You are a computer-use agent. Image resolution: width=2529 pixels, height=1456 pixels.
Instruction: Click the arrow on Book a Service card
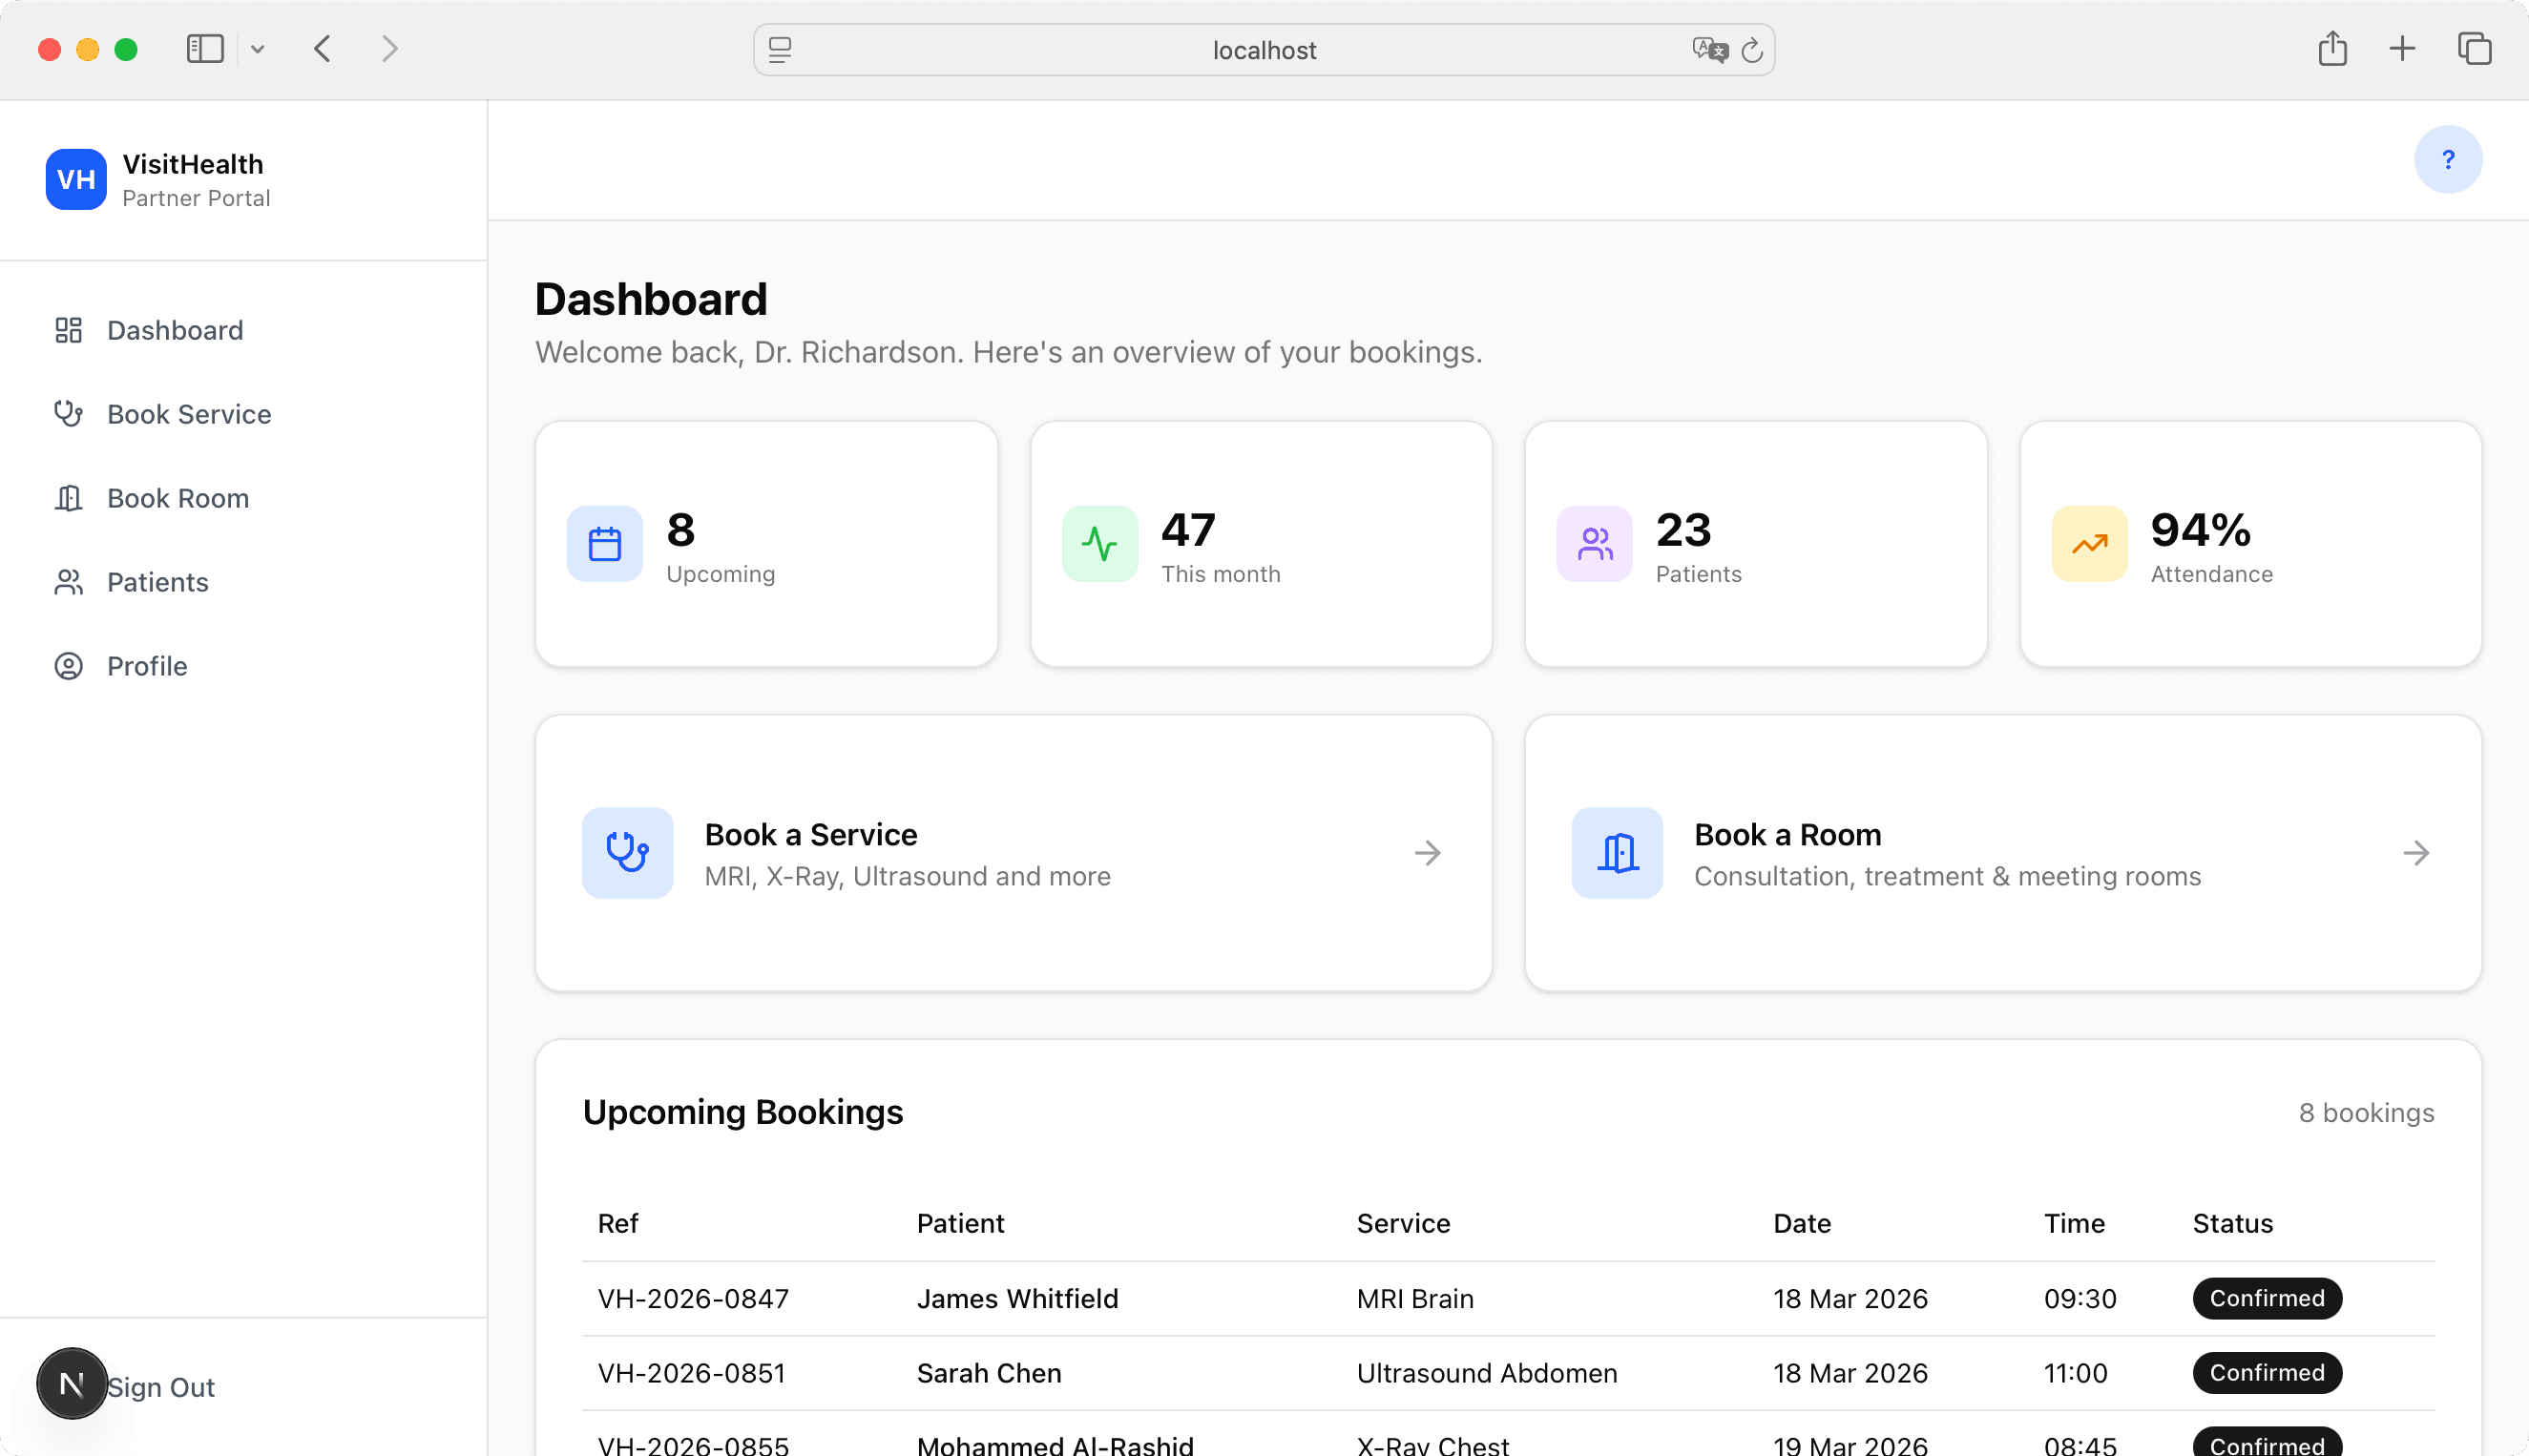tap(1428, 853)
